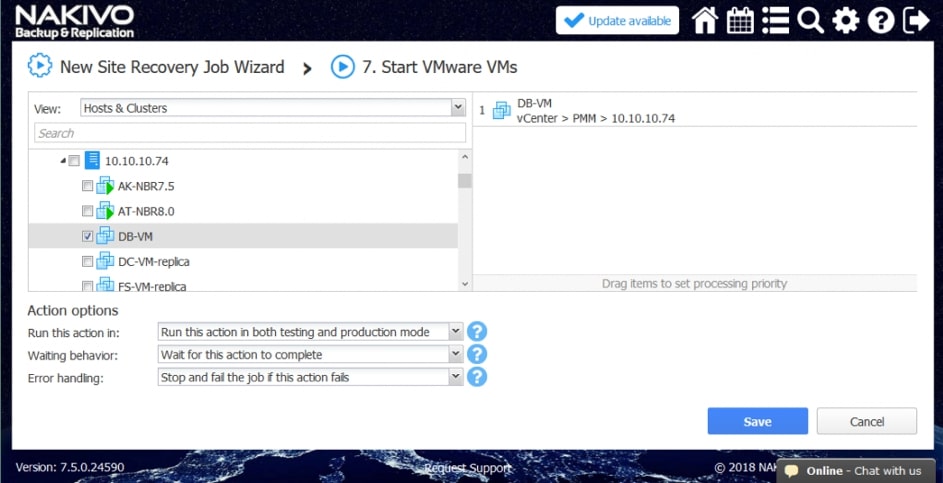The width and height of the screenshot is (943, 483).
Task: Click the 7. Start VMware VMs title
Action: (x=440, y=66)
